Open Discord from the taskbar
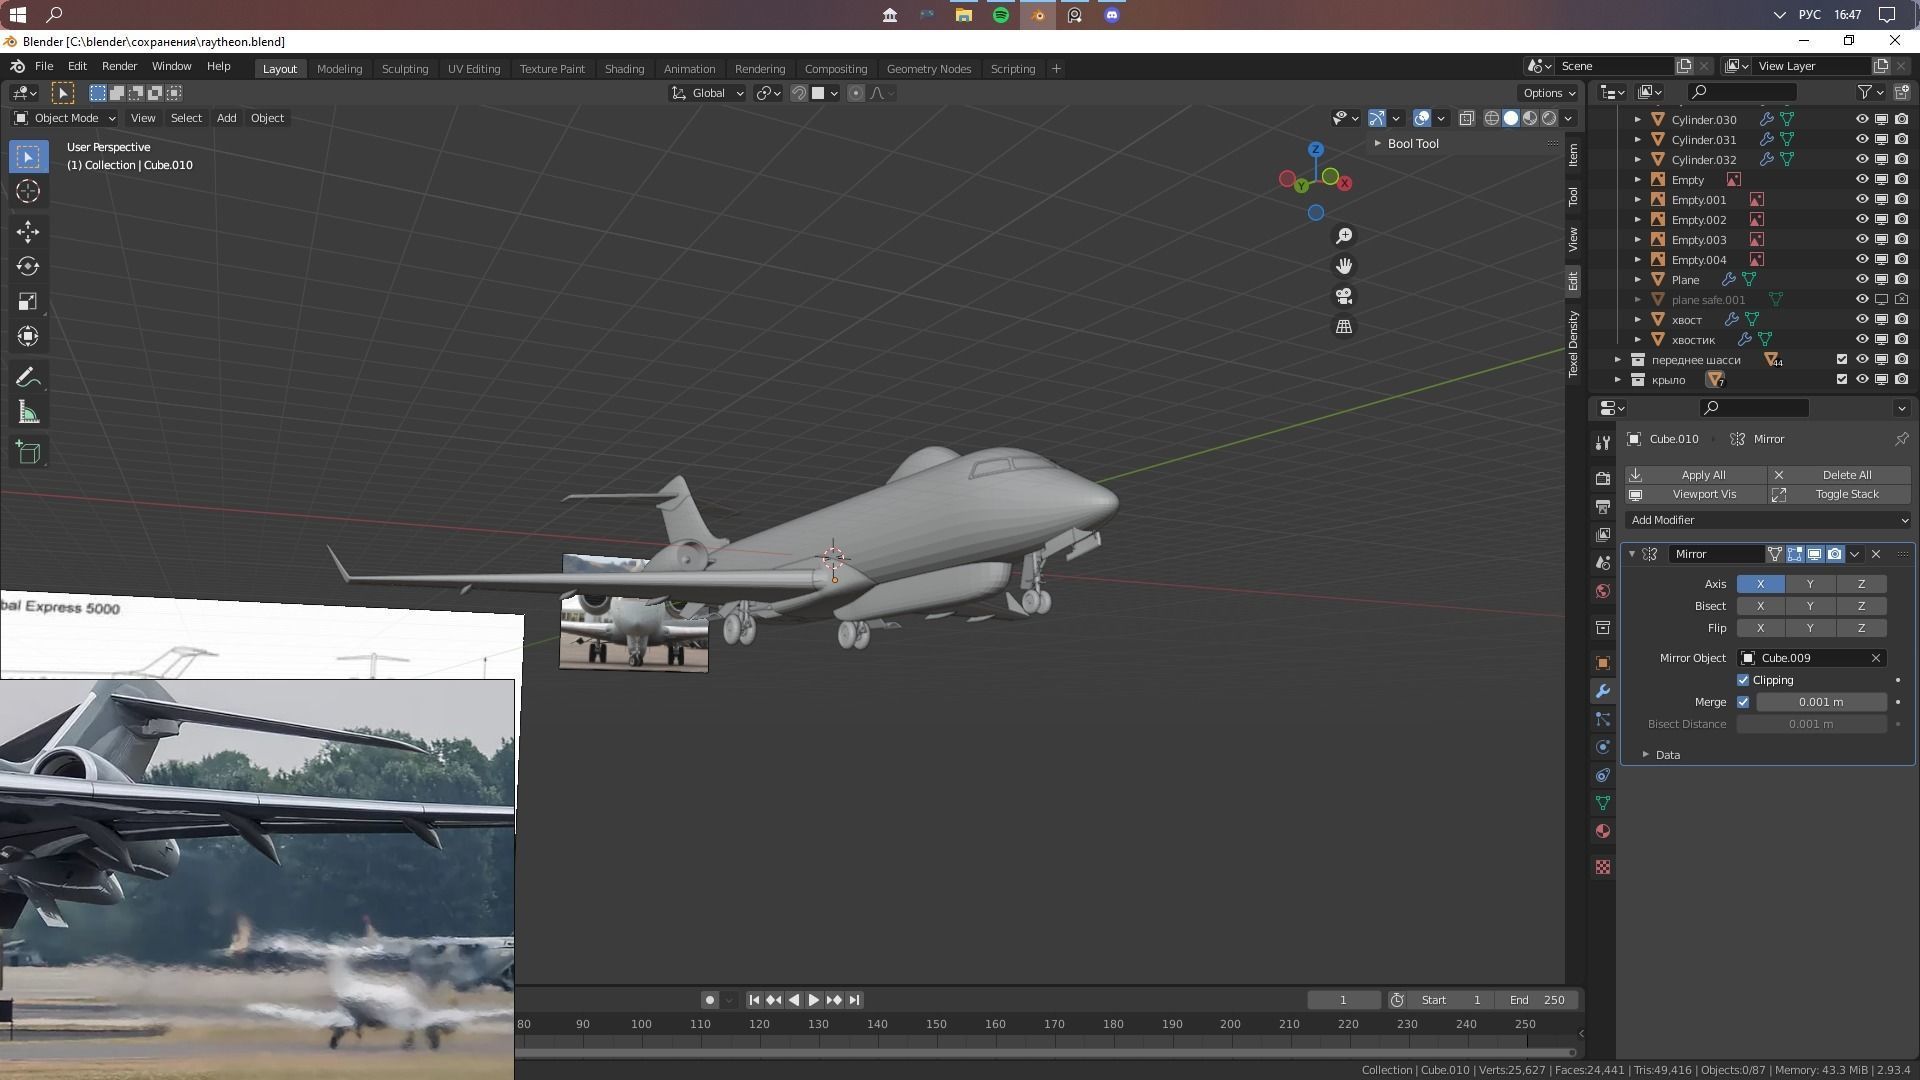1920x1080 pixels. coord(1111,15)
